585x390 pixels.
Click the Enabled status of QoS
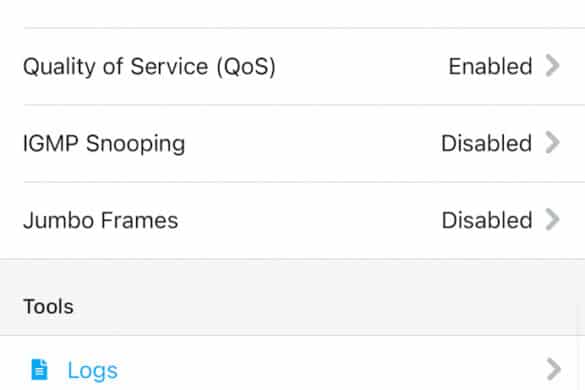[490, 66]
